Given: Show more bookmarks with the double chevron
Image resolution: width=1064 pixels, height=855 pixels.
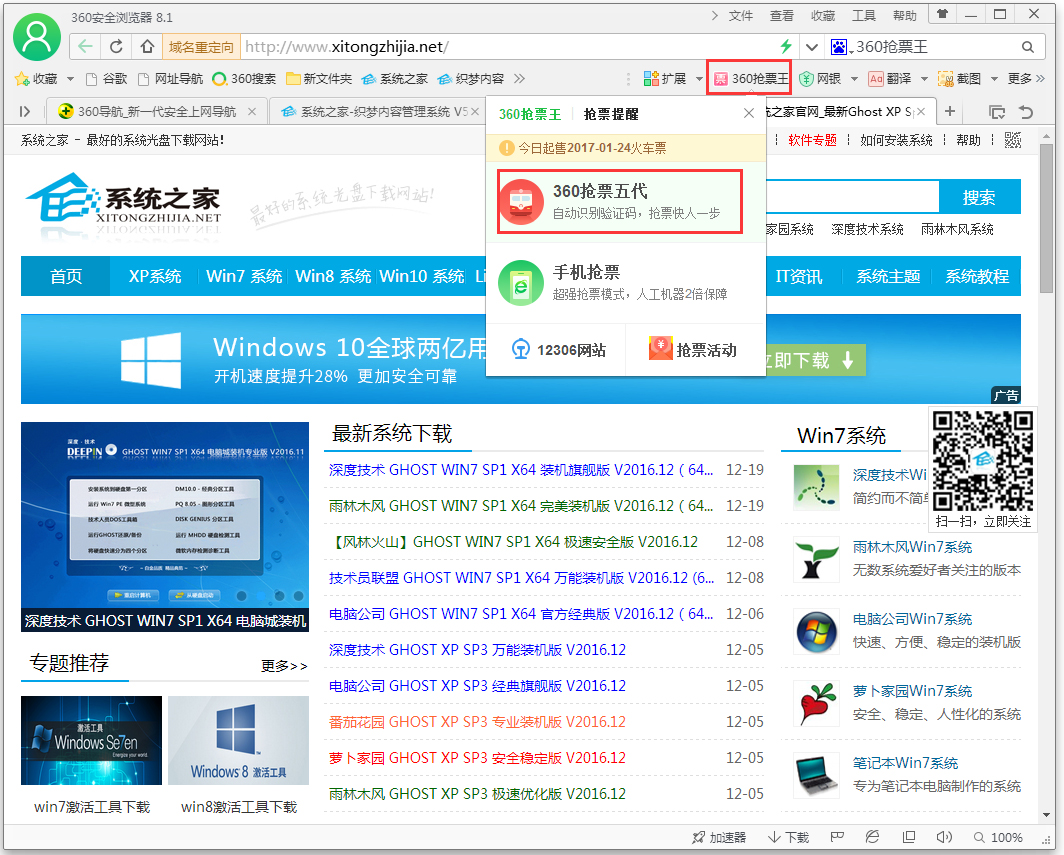Looking at the screenshot, I should coord(520,79).
